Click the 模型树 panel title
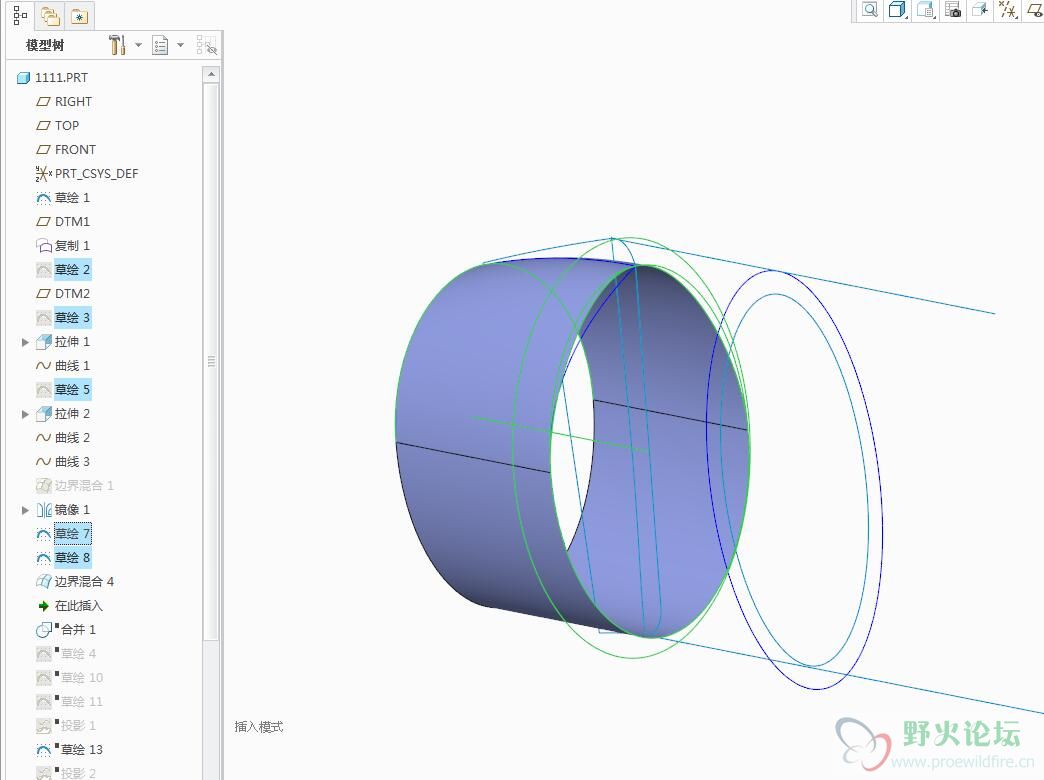 click(45, 45)
